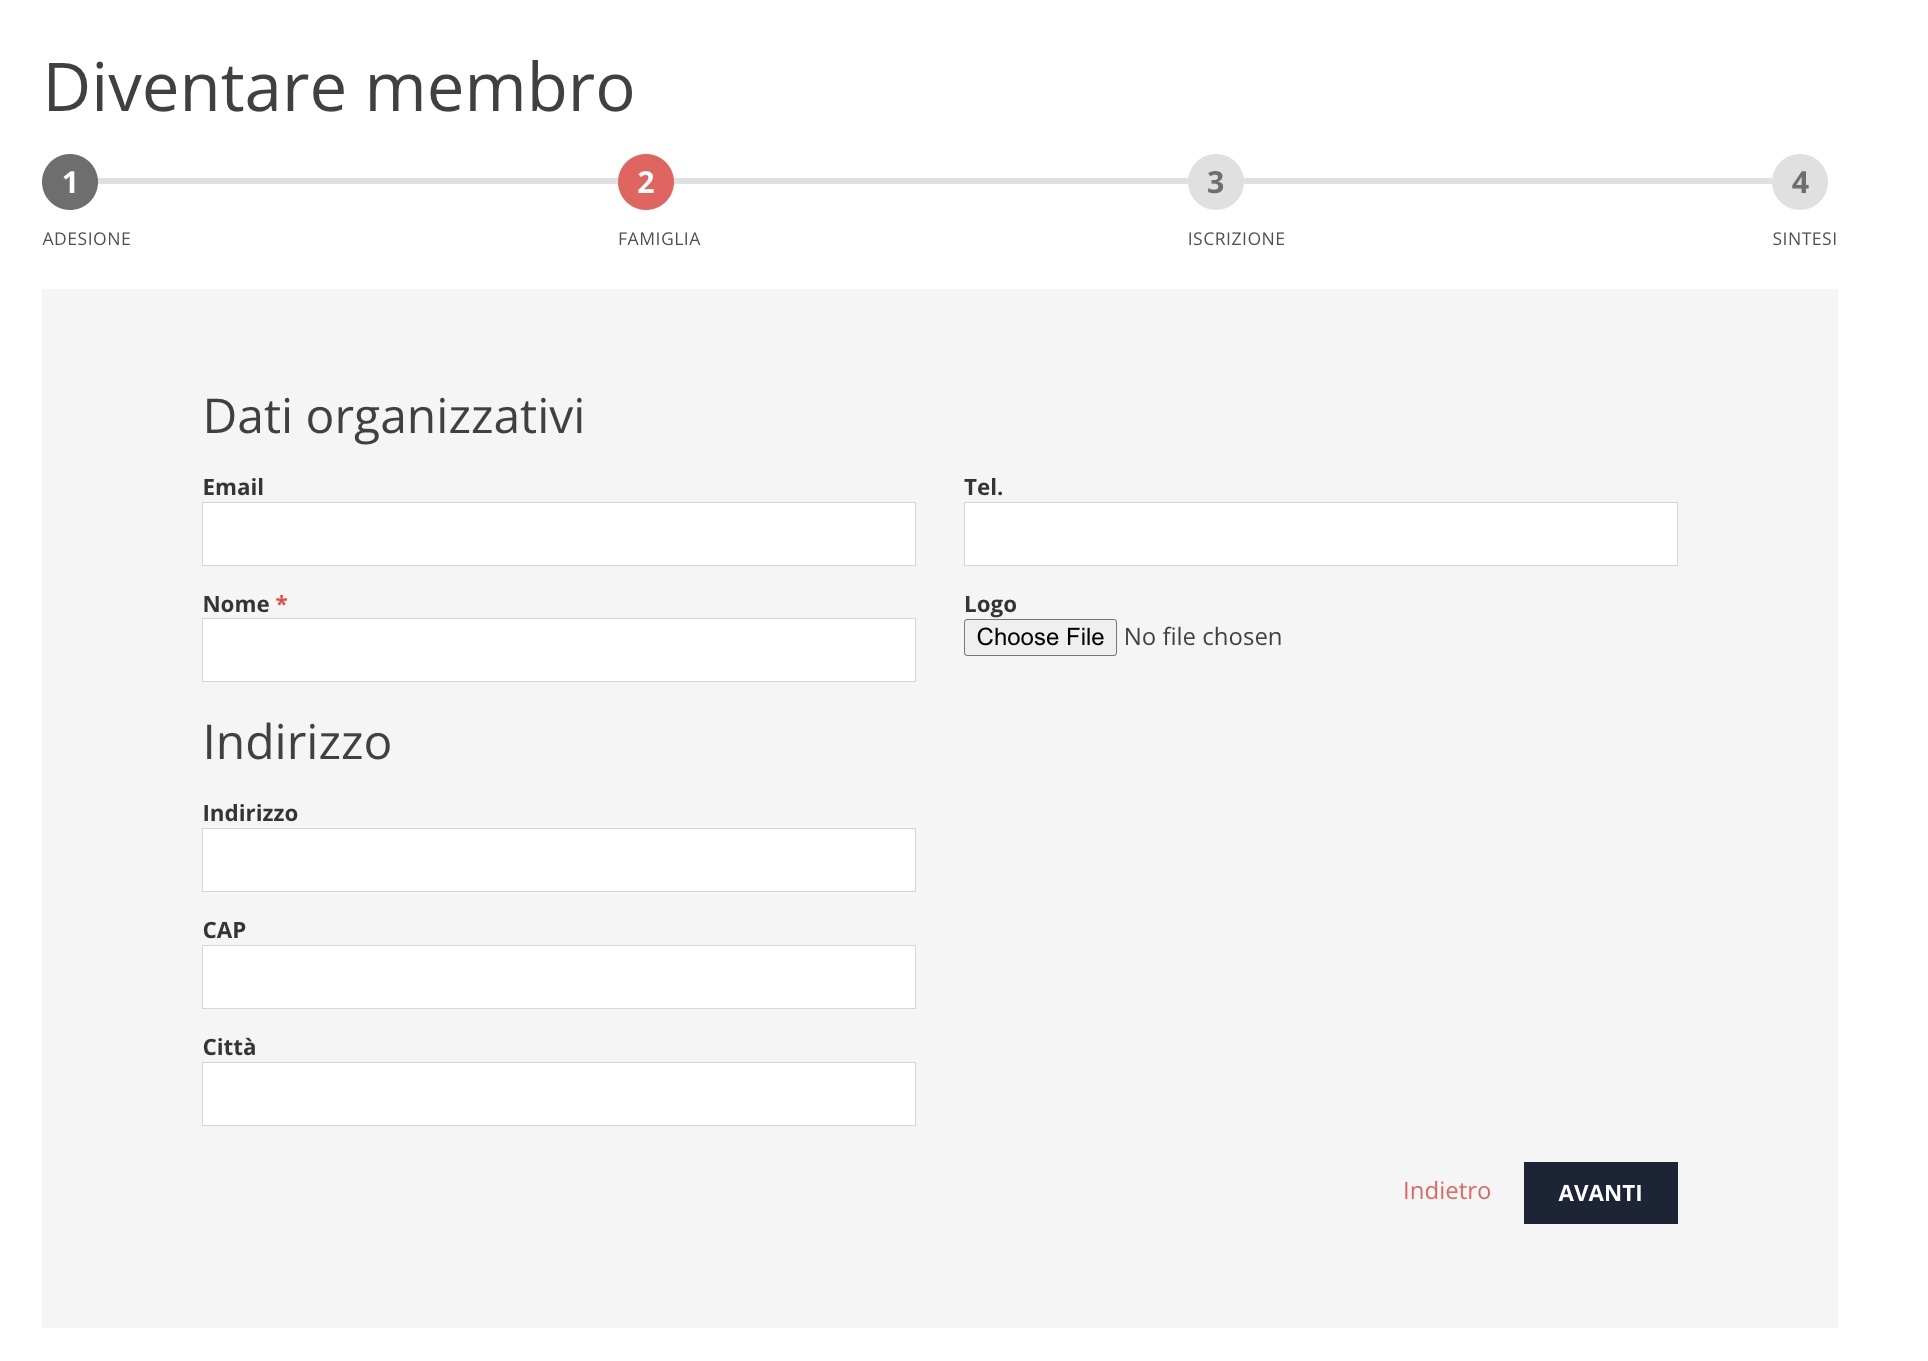Viewport: 1928px width, 1361px height.
Task: Click the active step 2 FAMIGLIA circle
Action: pyautogui.click(x=643, y=183)
